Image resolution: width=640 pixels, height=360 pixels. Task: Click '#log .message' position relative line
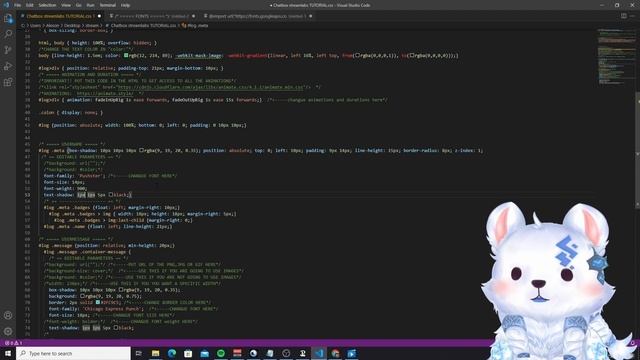click(107, 245)
